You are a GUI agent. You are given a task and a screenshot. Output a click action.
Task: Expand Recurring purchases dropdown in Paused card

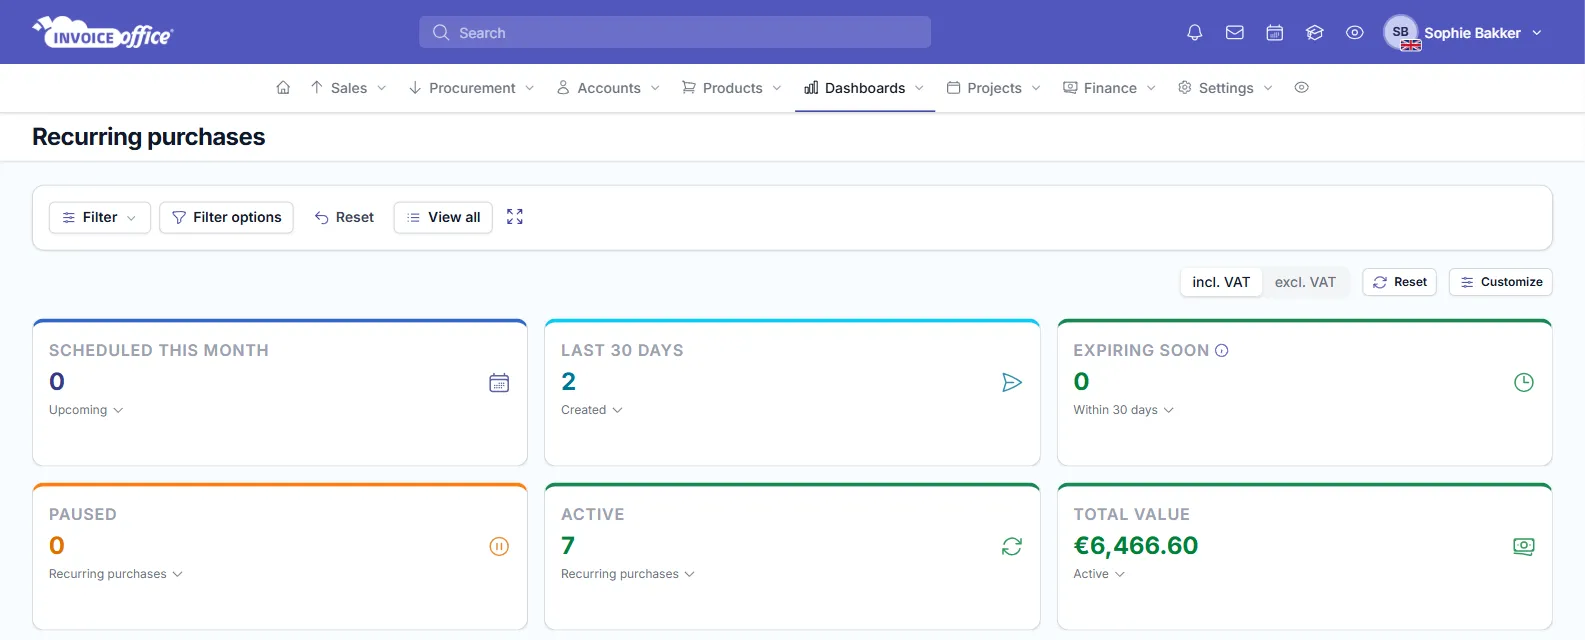[x=116, y=574]
